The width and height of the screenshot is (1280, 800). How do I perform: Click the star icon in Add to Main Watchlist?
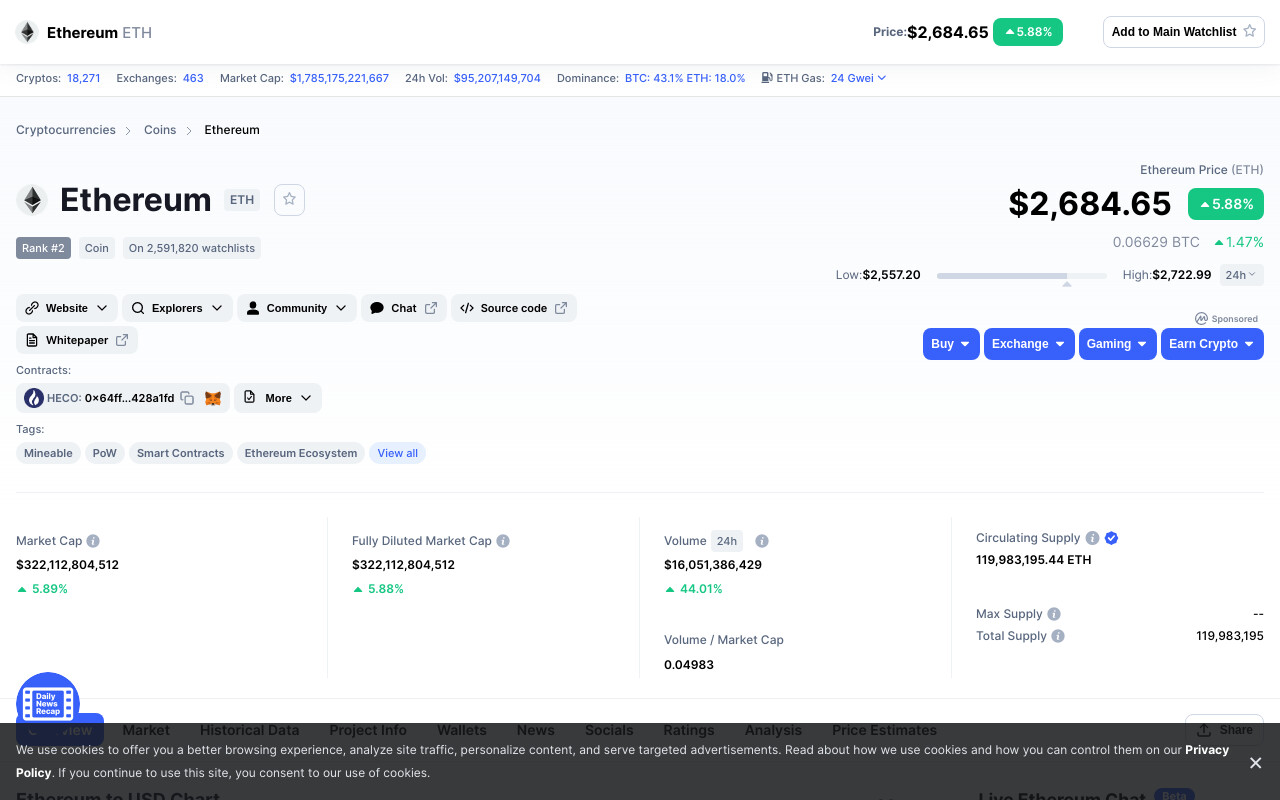click(1249, 32)
